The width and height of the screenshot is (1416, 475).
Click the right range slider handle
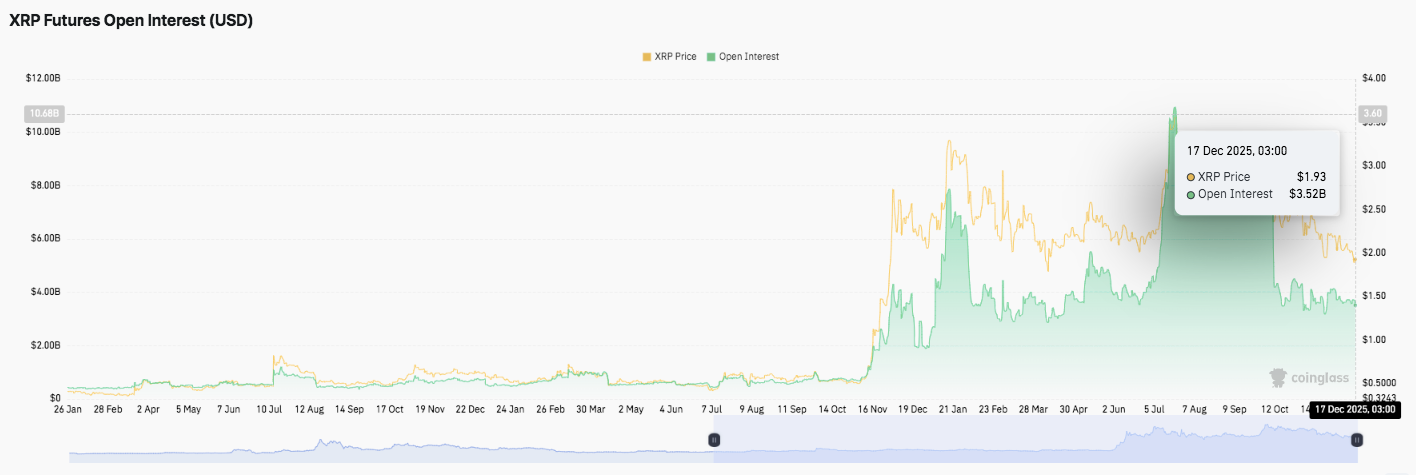1357,440
